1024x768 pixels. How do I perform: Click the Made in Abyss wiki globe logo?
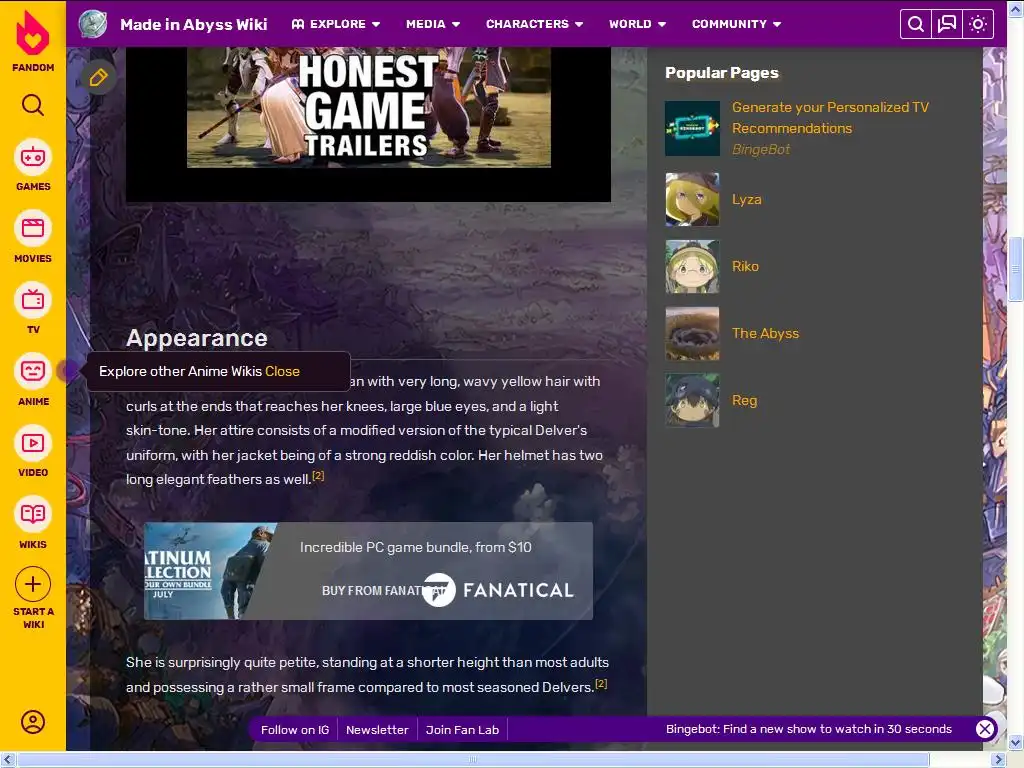pyautogui.click(x=93, y=24)
